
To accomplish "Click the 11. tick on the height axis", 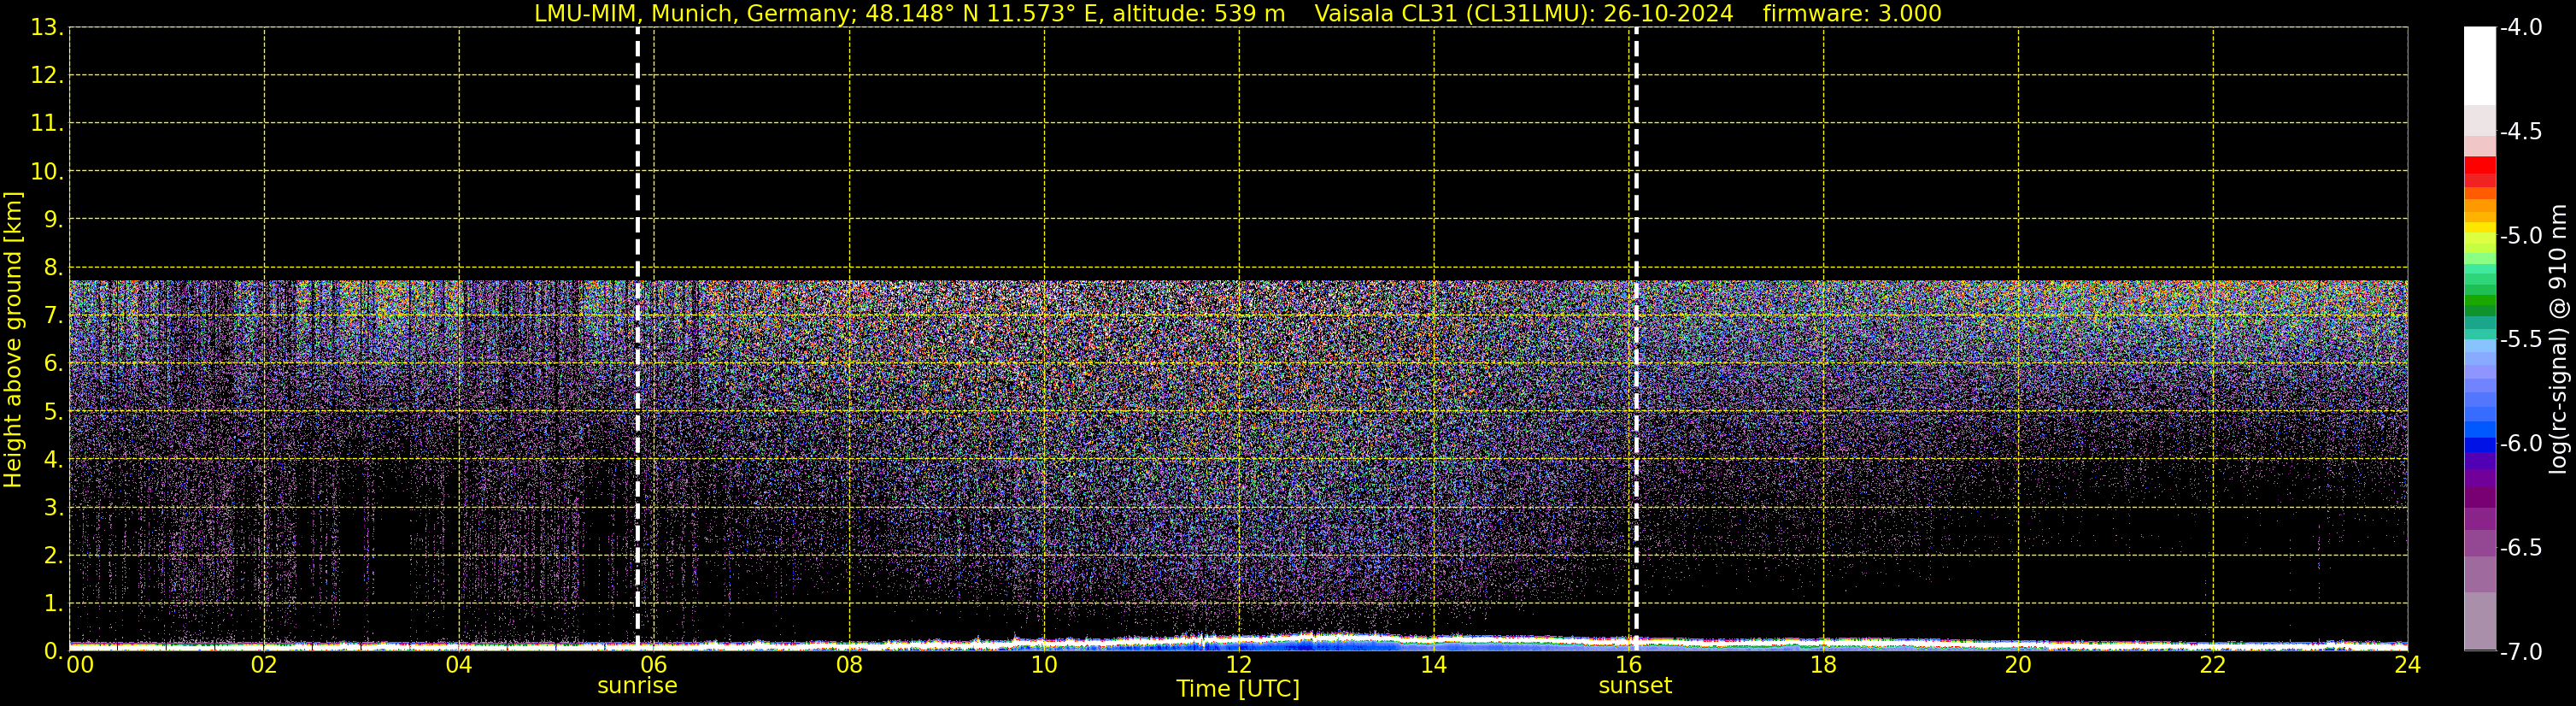I will [x=47, y=124].
